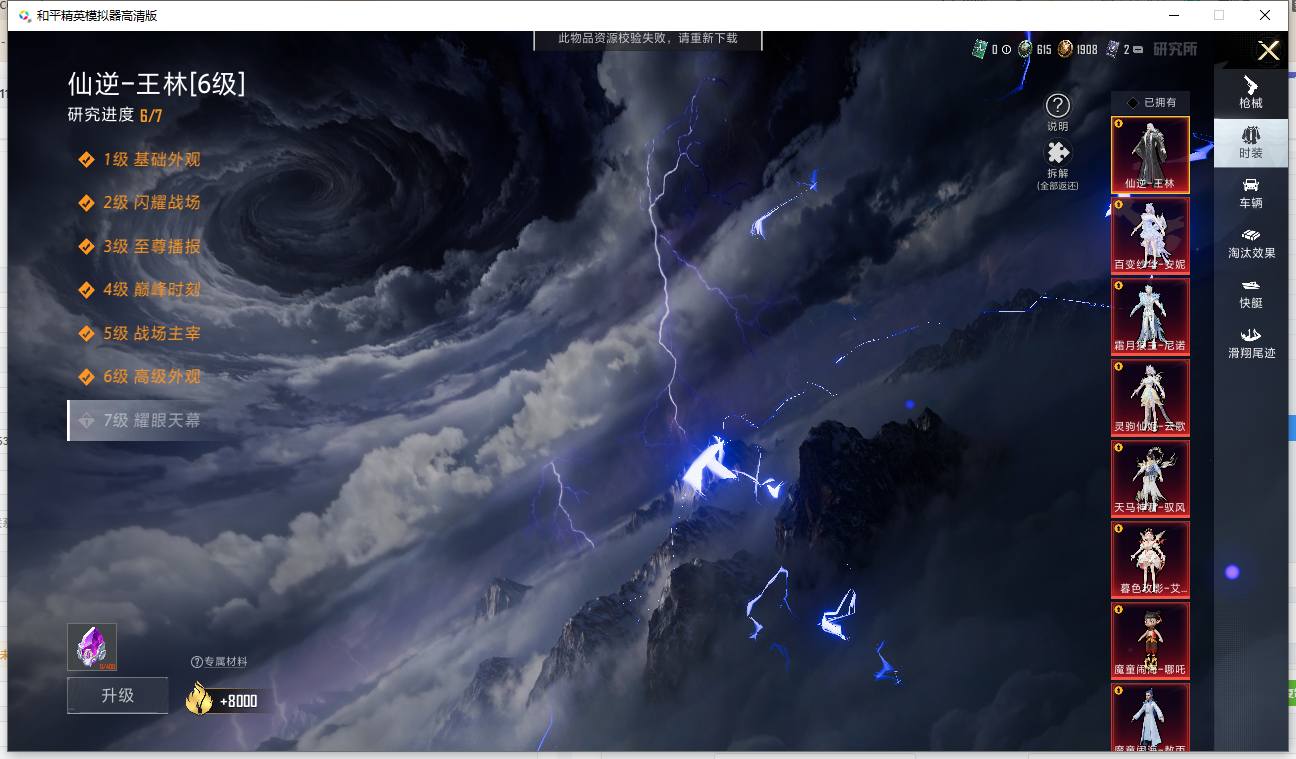The height and width of the screenshot is (759, 1296).
Task: Close the research lab with the X icon
Action: coord(1268,51)
